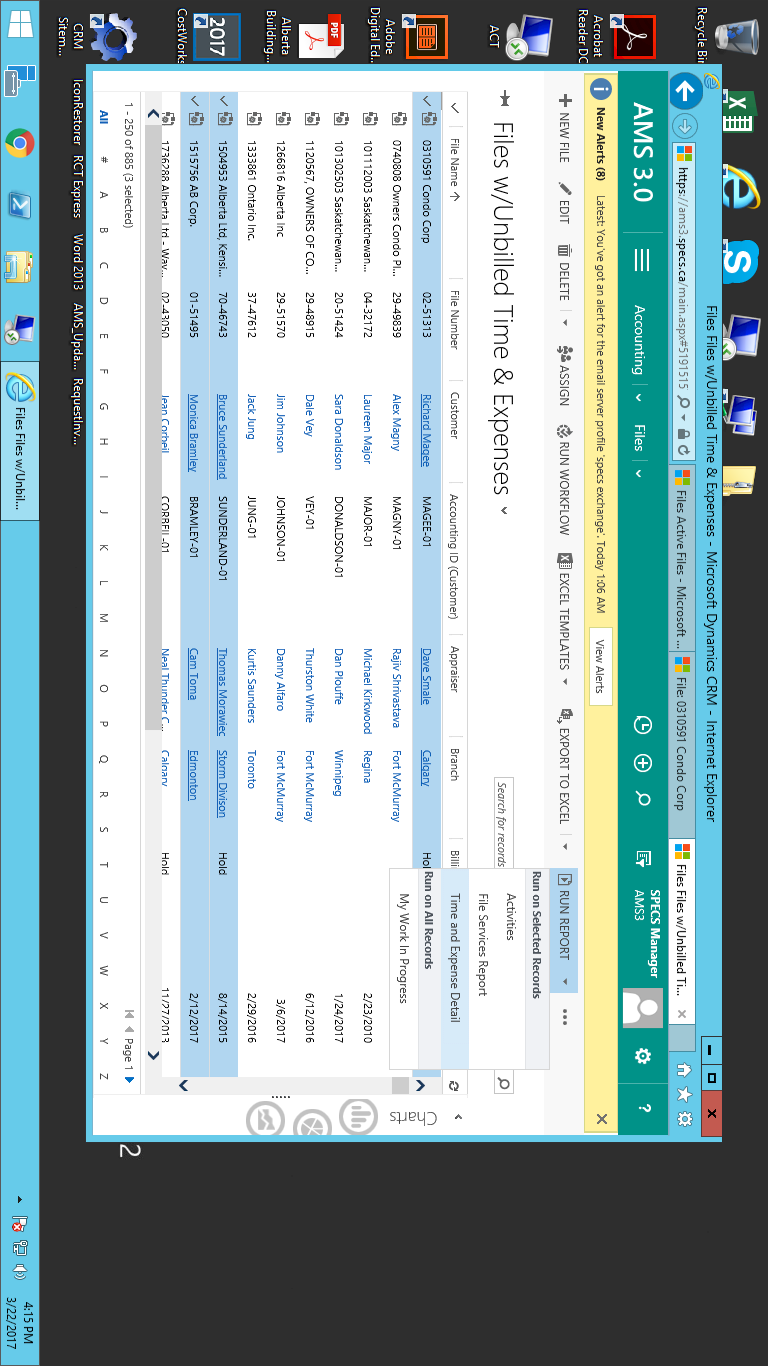Uncheck the 031091 Condo Corp row

click(x=427, y=102)
